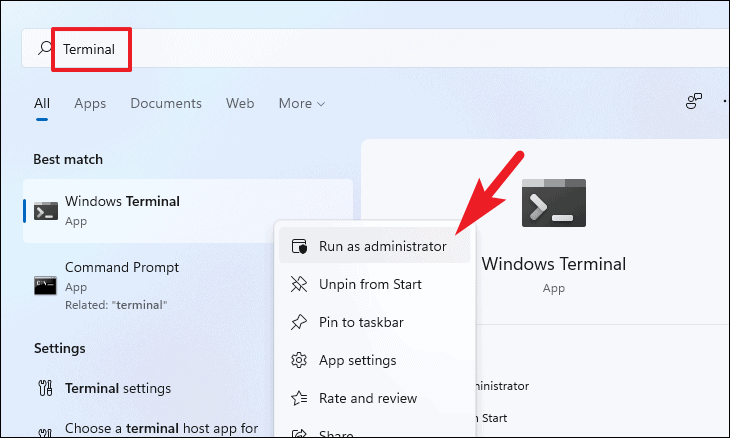This screenshot has height=438, width=730.
Task: Open Windows Terminal best match result
Action: point(188,211)
